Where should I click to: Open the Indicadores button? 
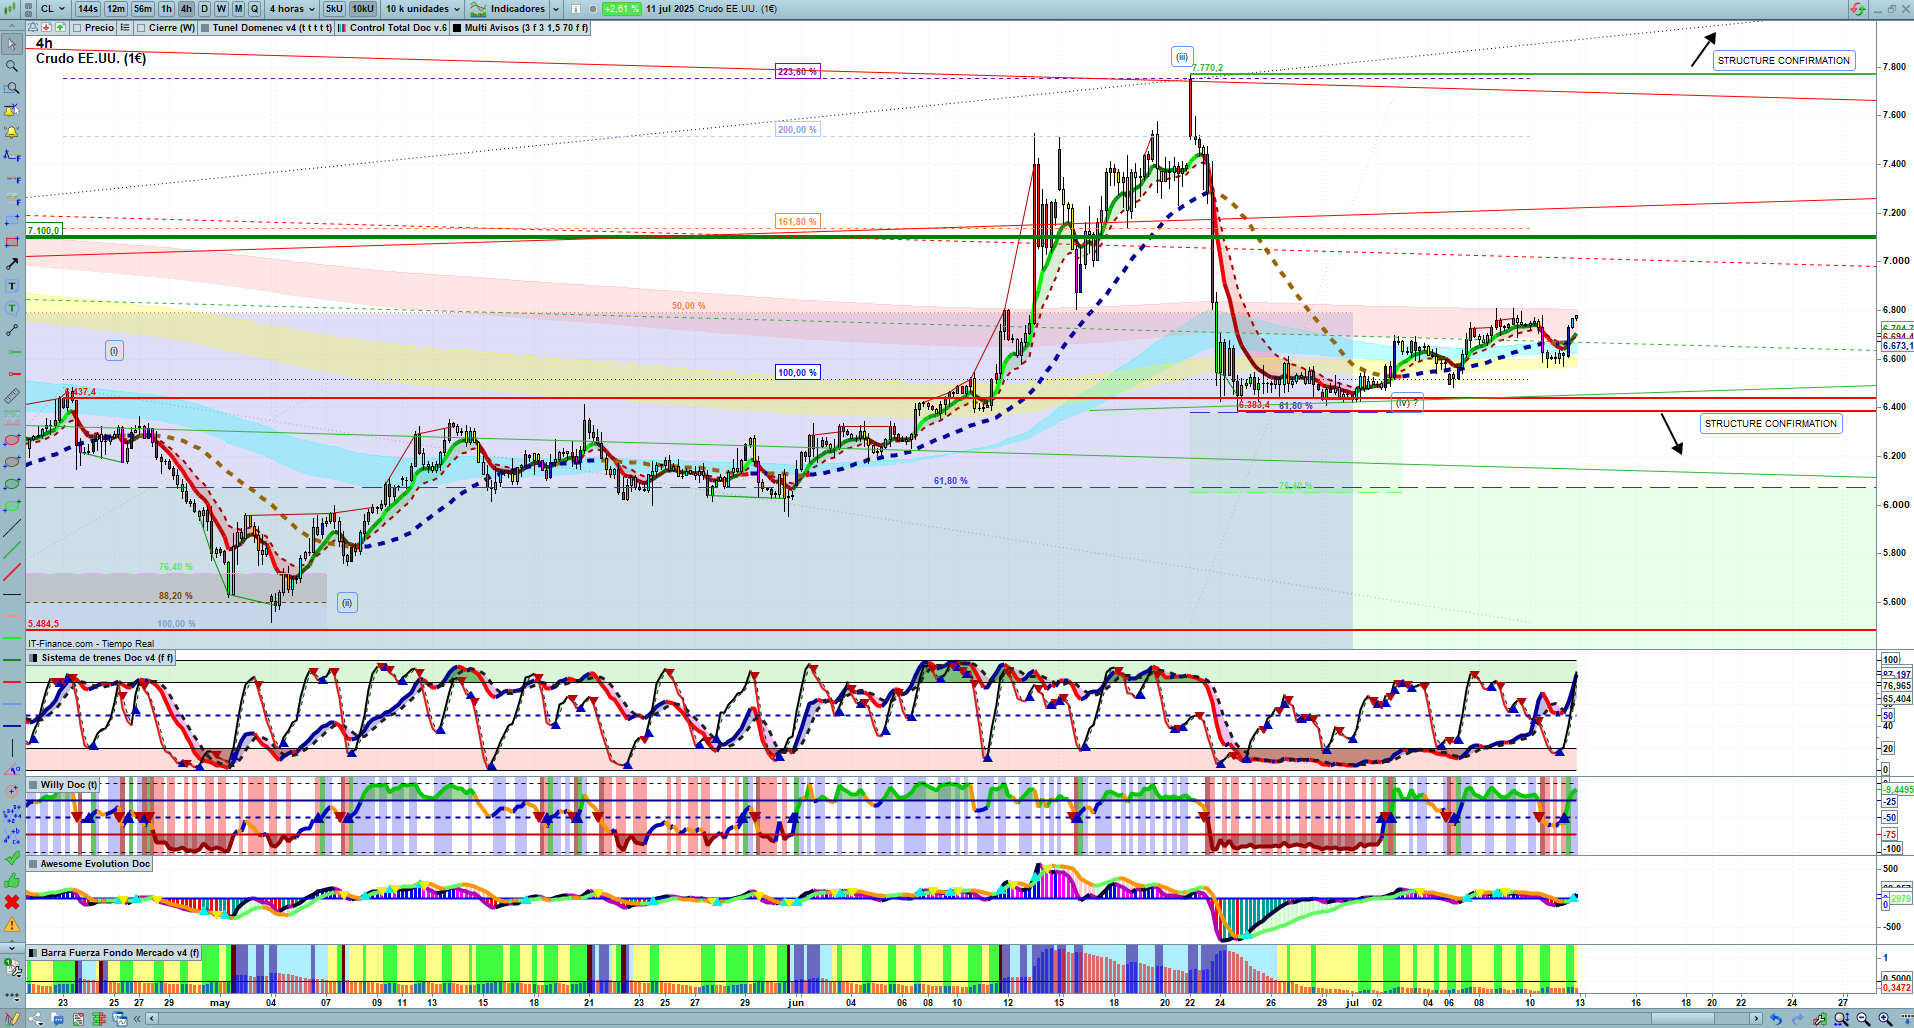509,9
